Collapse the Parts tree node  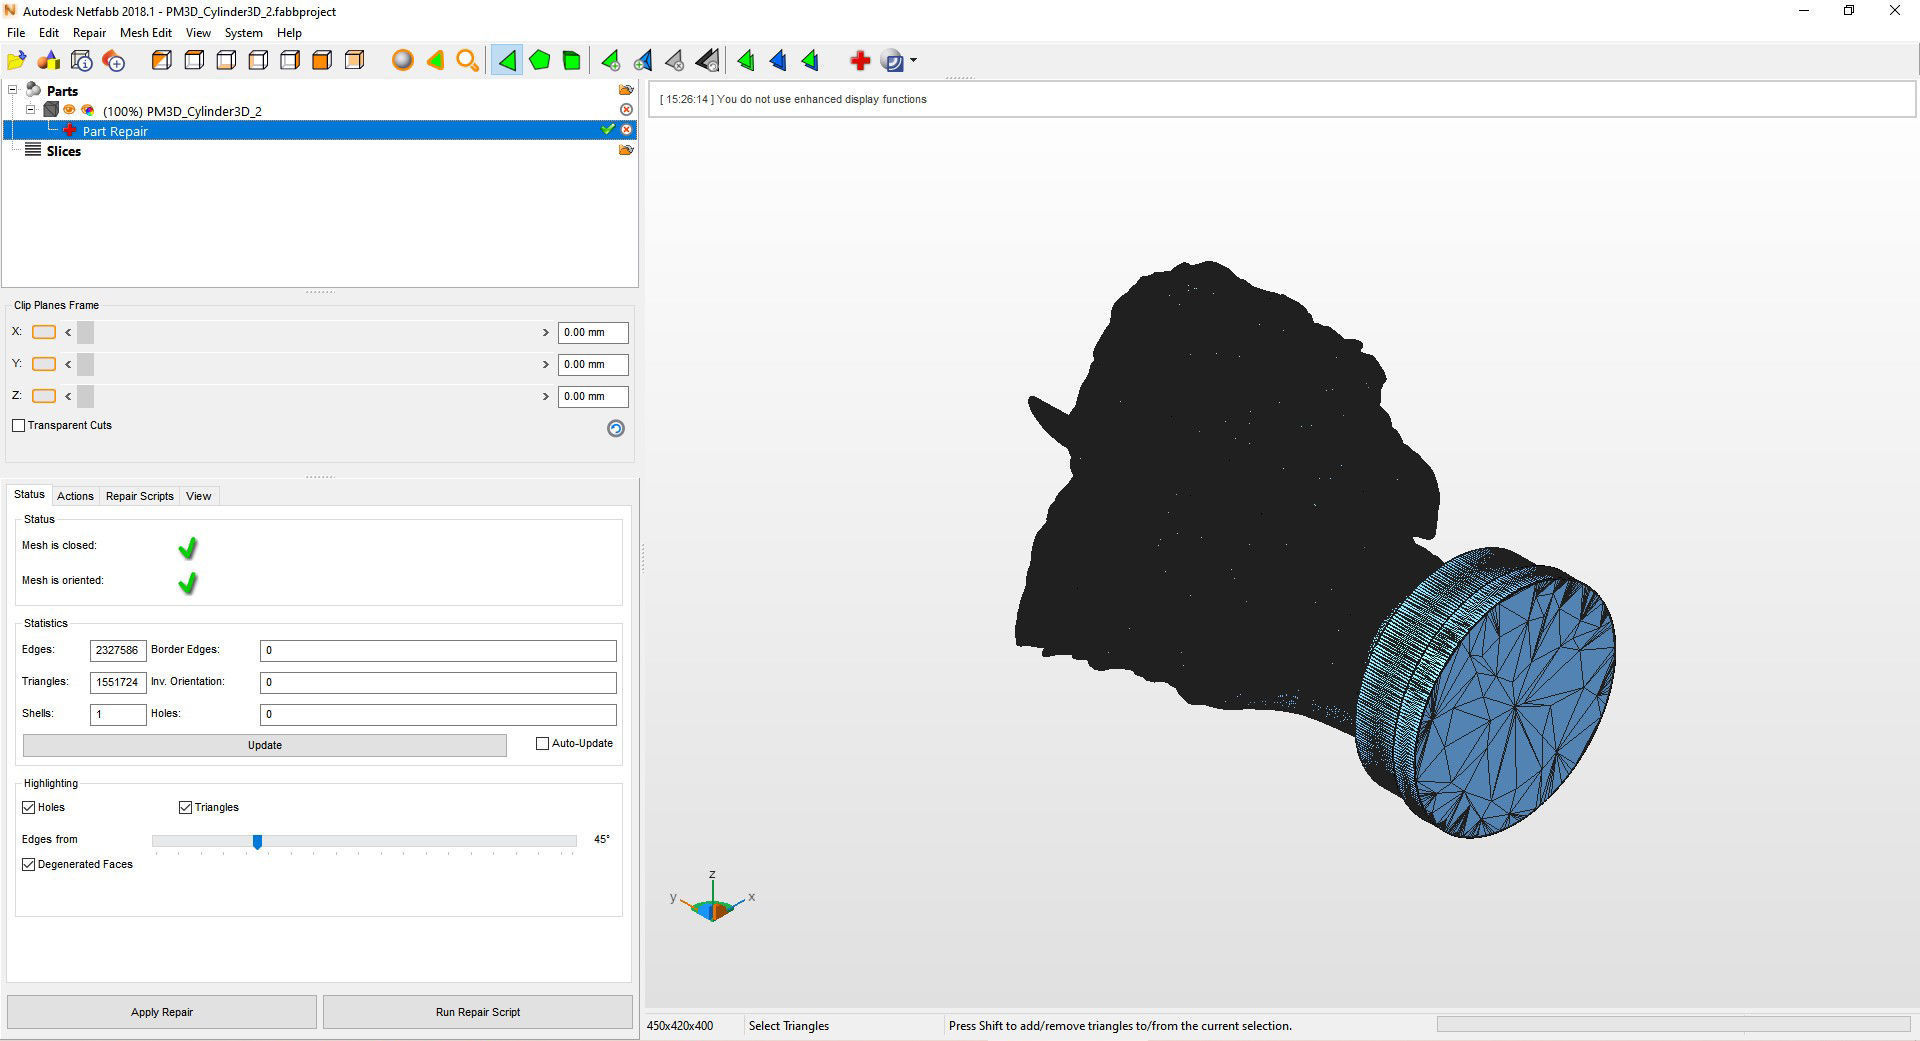[13, 90]
